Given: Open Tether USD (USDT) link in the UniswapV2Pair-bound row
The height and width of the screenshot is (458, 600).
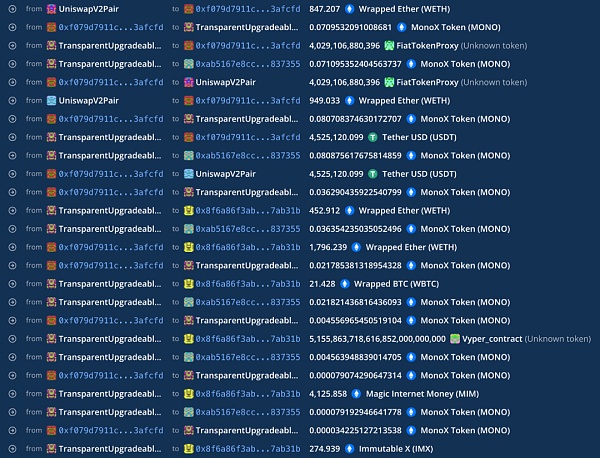Looking at the screenshot, I should point(419,174).
